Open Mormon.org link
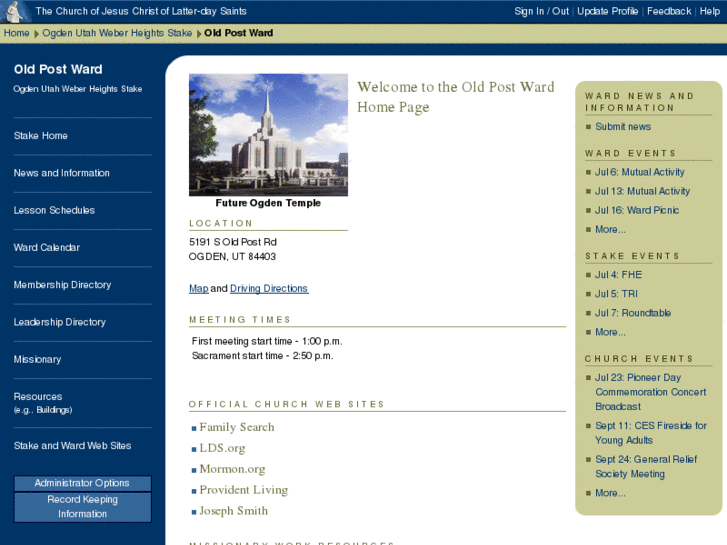Screen dimensions: 727x545 click(233, 469)
